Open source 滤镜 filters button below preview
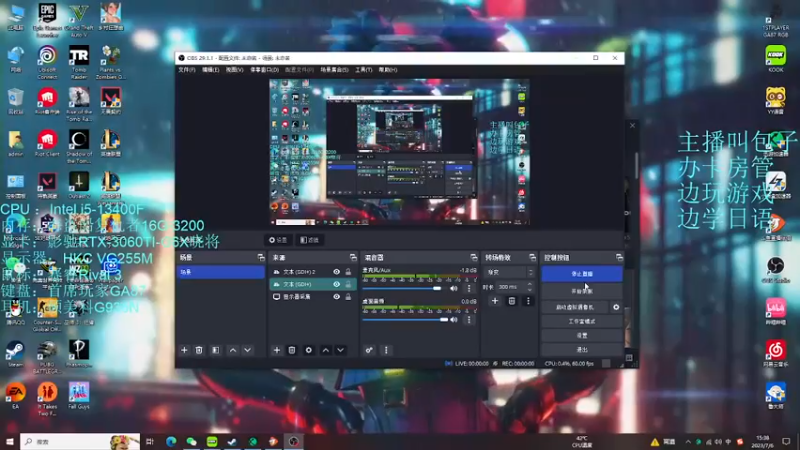800x450 pixels. tap(309, 240)
